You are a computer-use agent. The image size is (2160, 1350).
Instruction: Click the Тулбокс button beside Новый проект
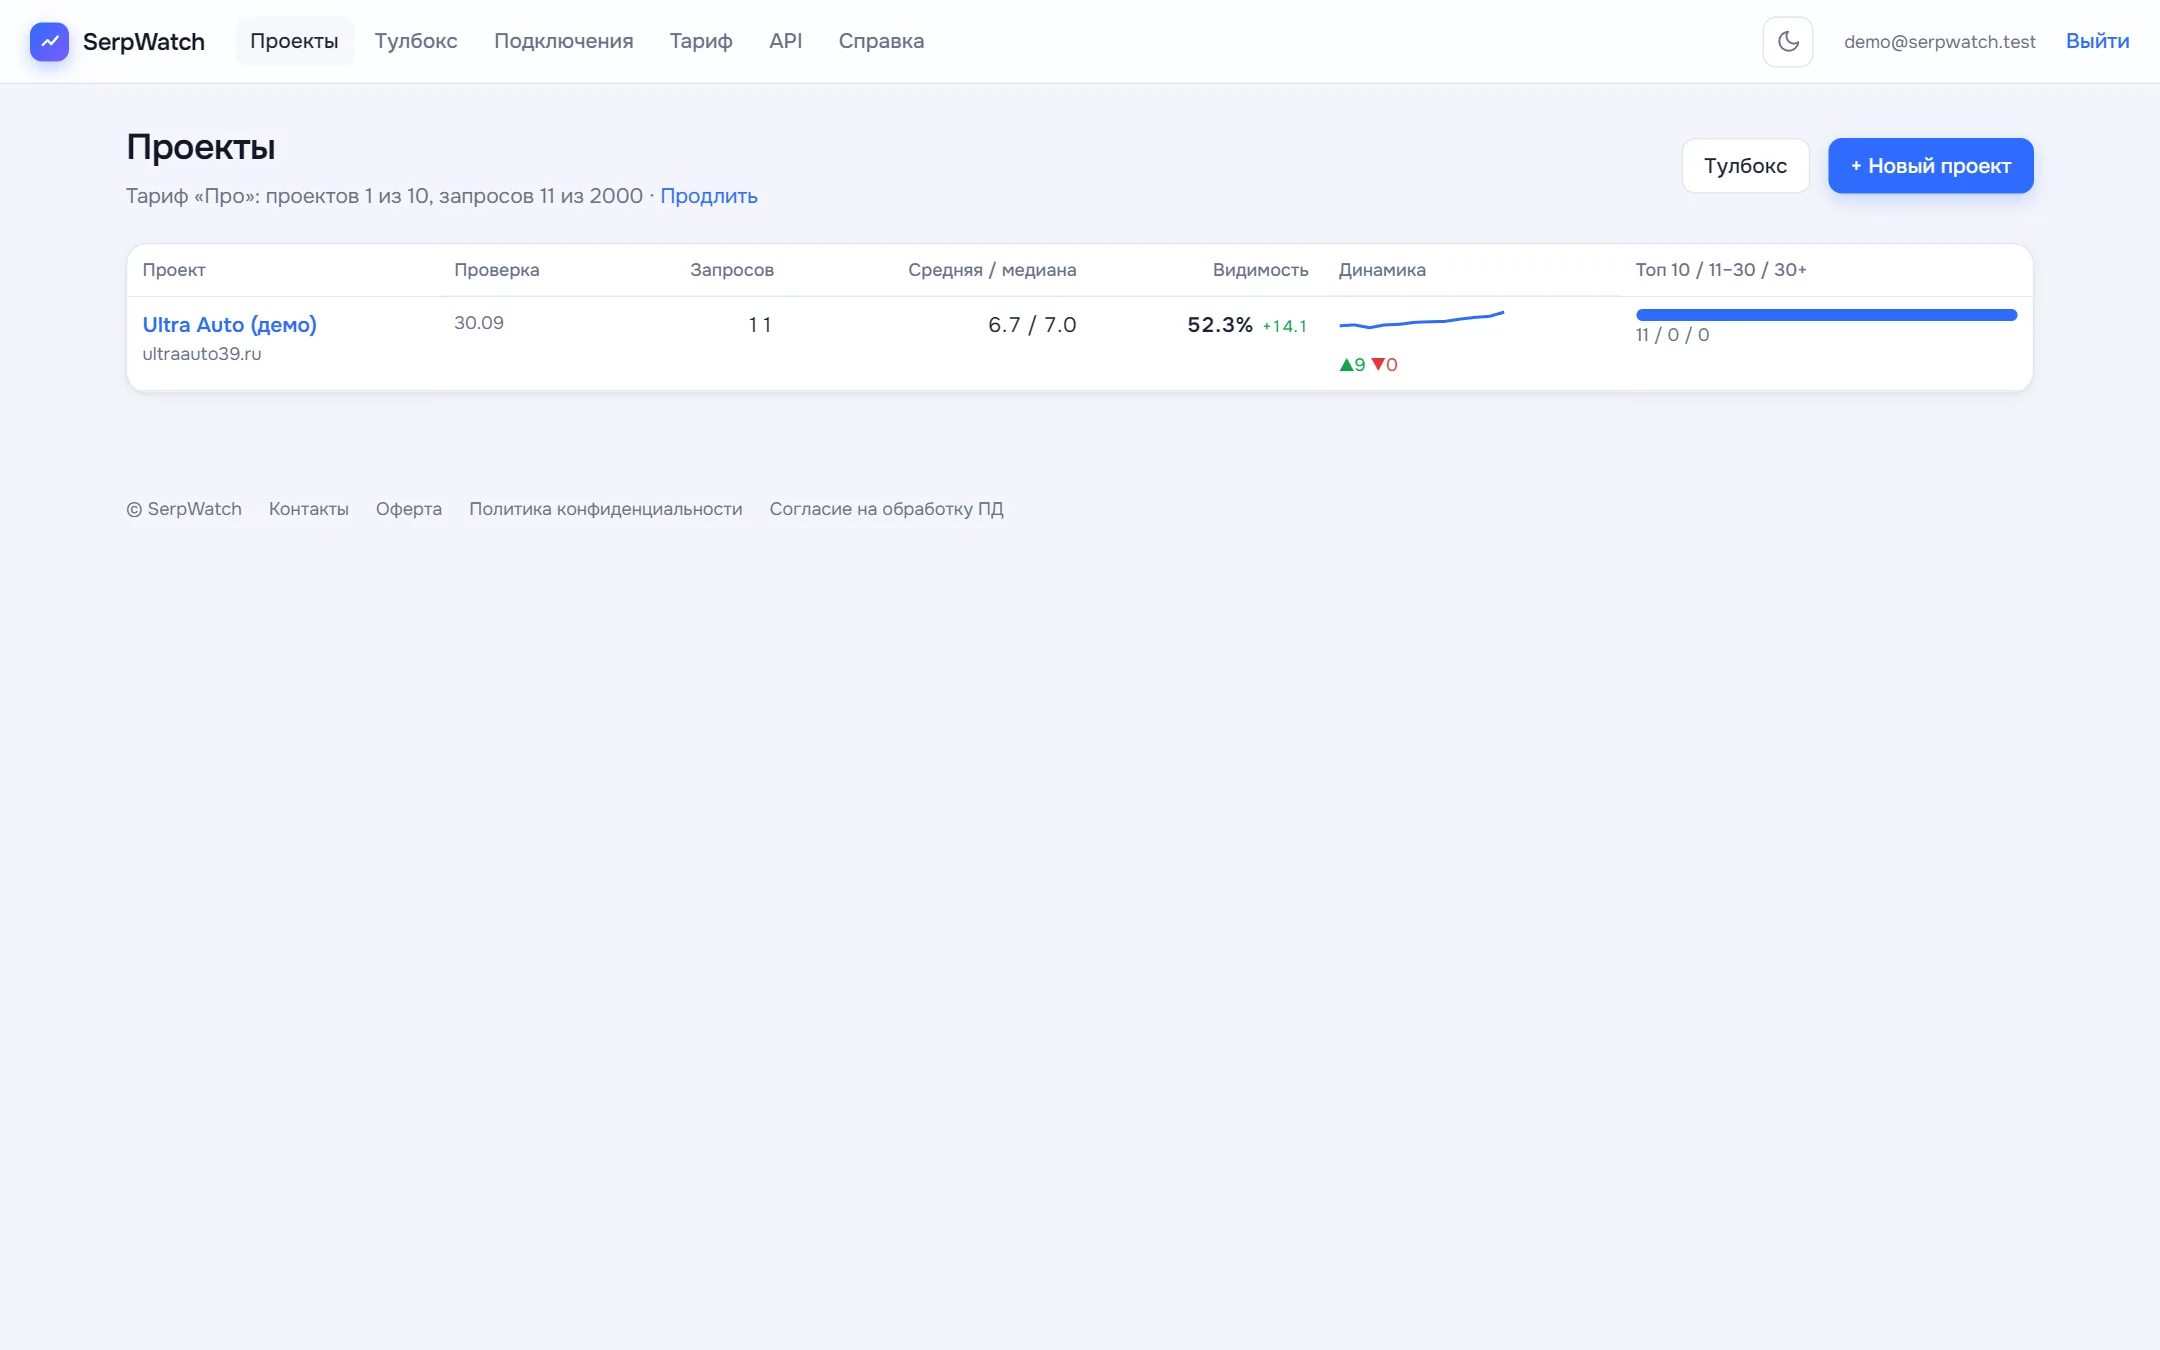[x=1746, y=166]
